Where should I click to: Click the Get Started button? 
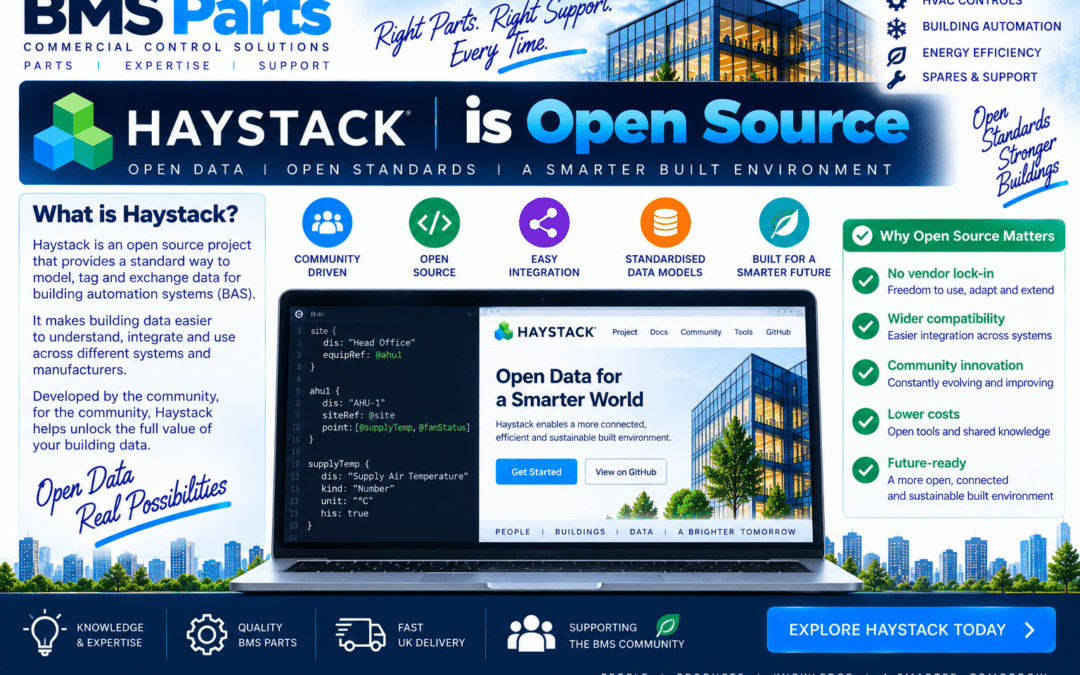point(536,472)
